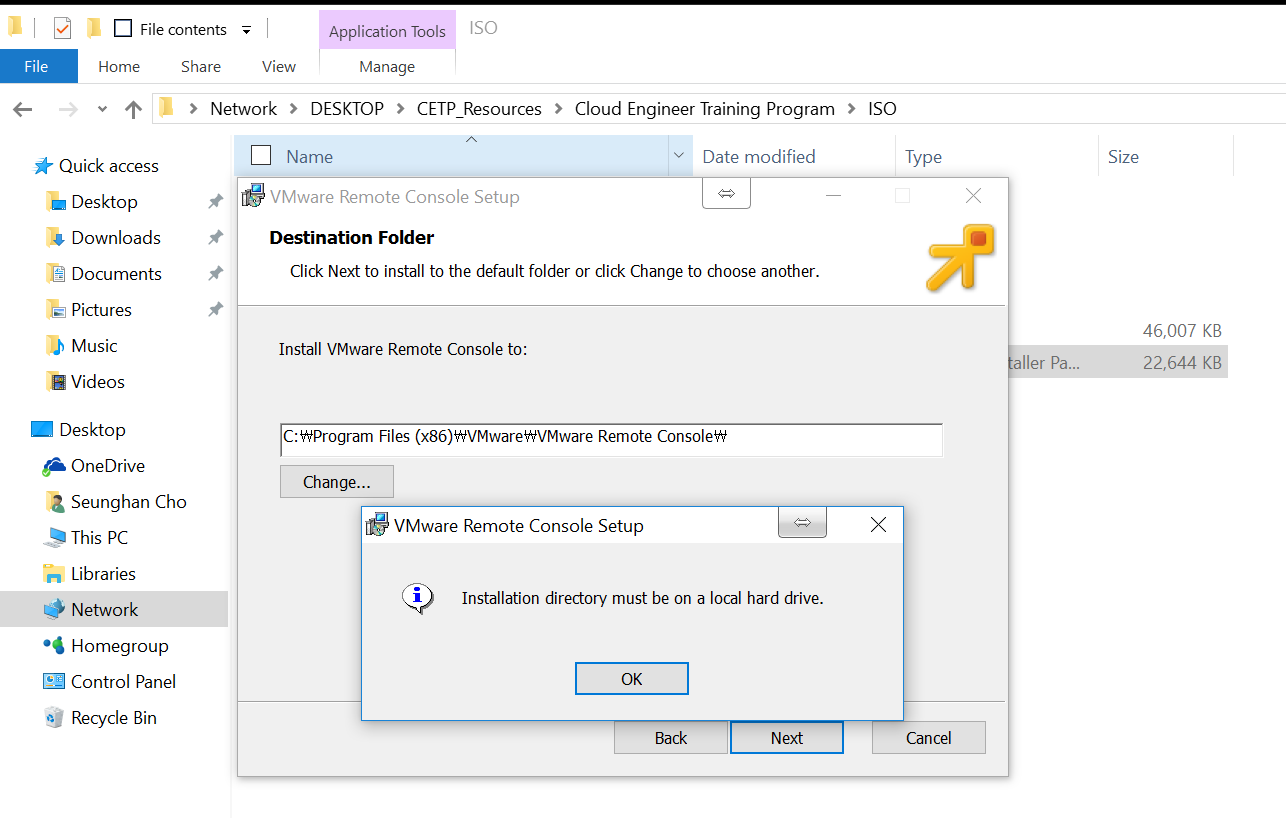Click the New Folder icon in the Quick Access Toolbar
This screenshot has width=1286, height=818.
coord(93,29)
